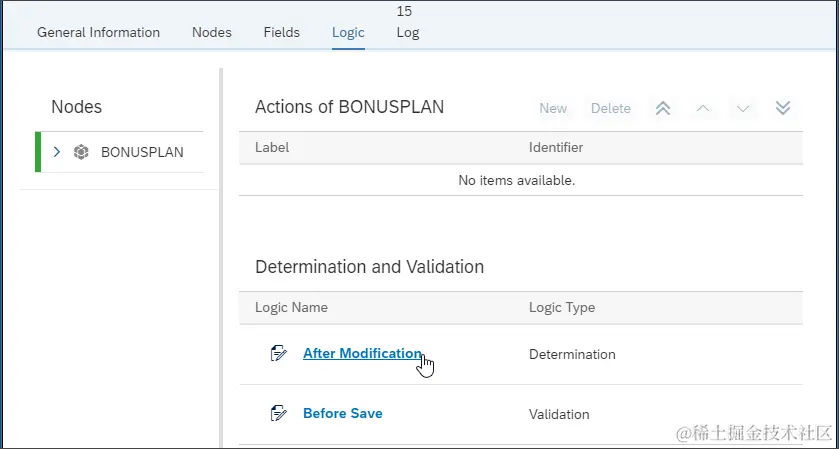Viewport: 839px width, 449px height.
Task: Click the Identifier column header
Action: [x=555, y=147]
